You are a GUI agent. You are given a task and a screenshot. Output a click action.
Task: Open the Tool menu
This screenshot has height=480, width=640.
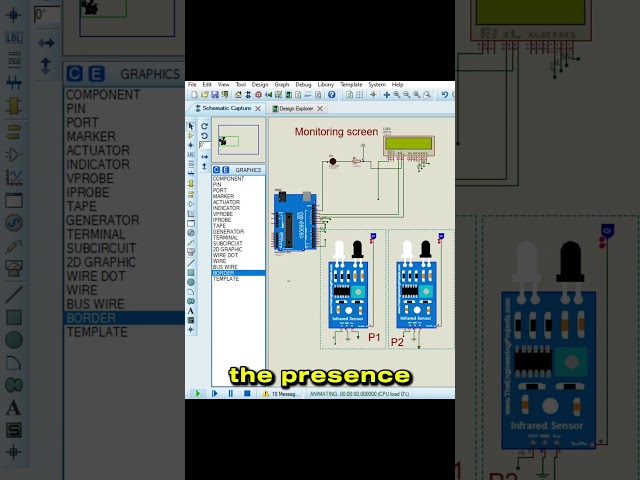point(241,84)
